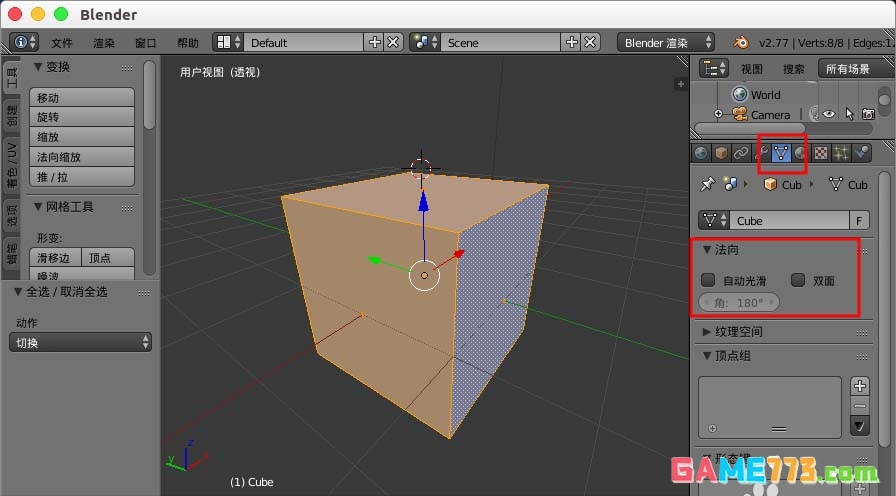The height and width of the screenshot is (496, 896).
Task: Open the Physics properties tab
Action: (862, 153)
